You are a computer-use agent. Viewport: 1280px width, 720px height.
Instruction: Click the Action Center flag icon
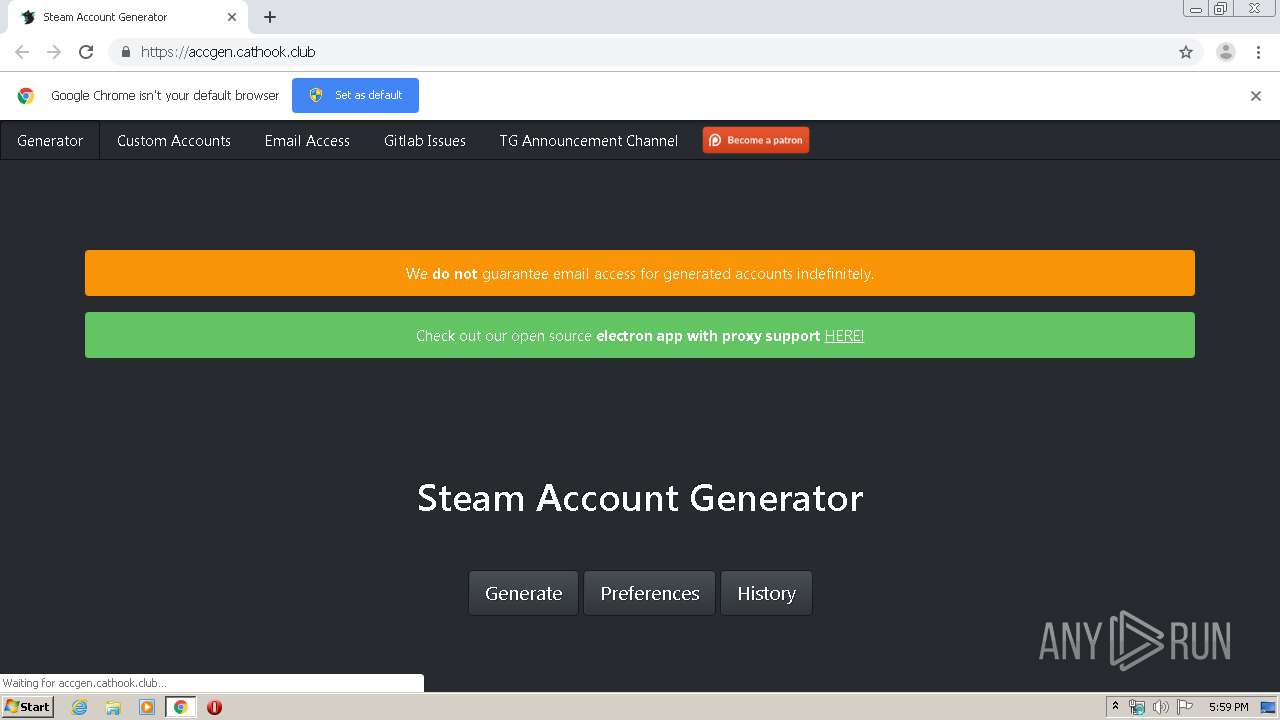[1185, 707]
